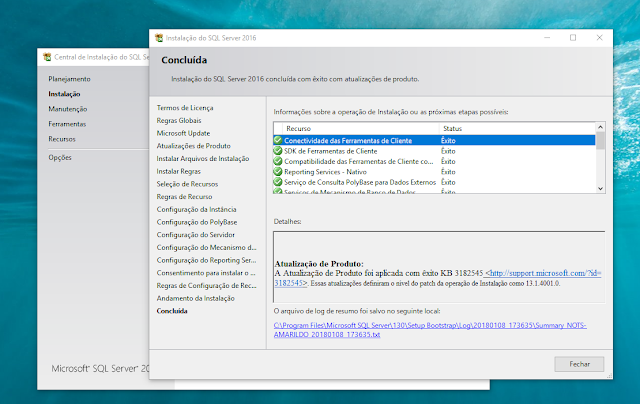Open the Summary log file path link
Viewport: 640px width, 404px height.
[x=430, y=330]
